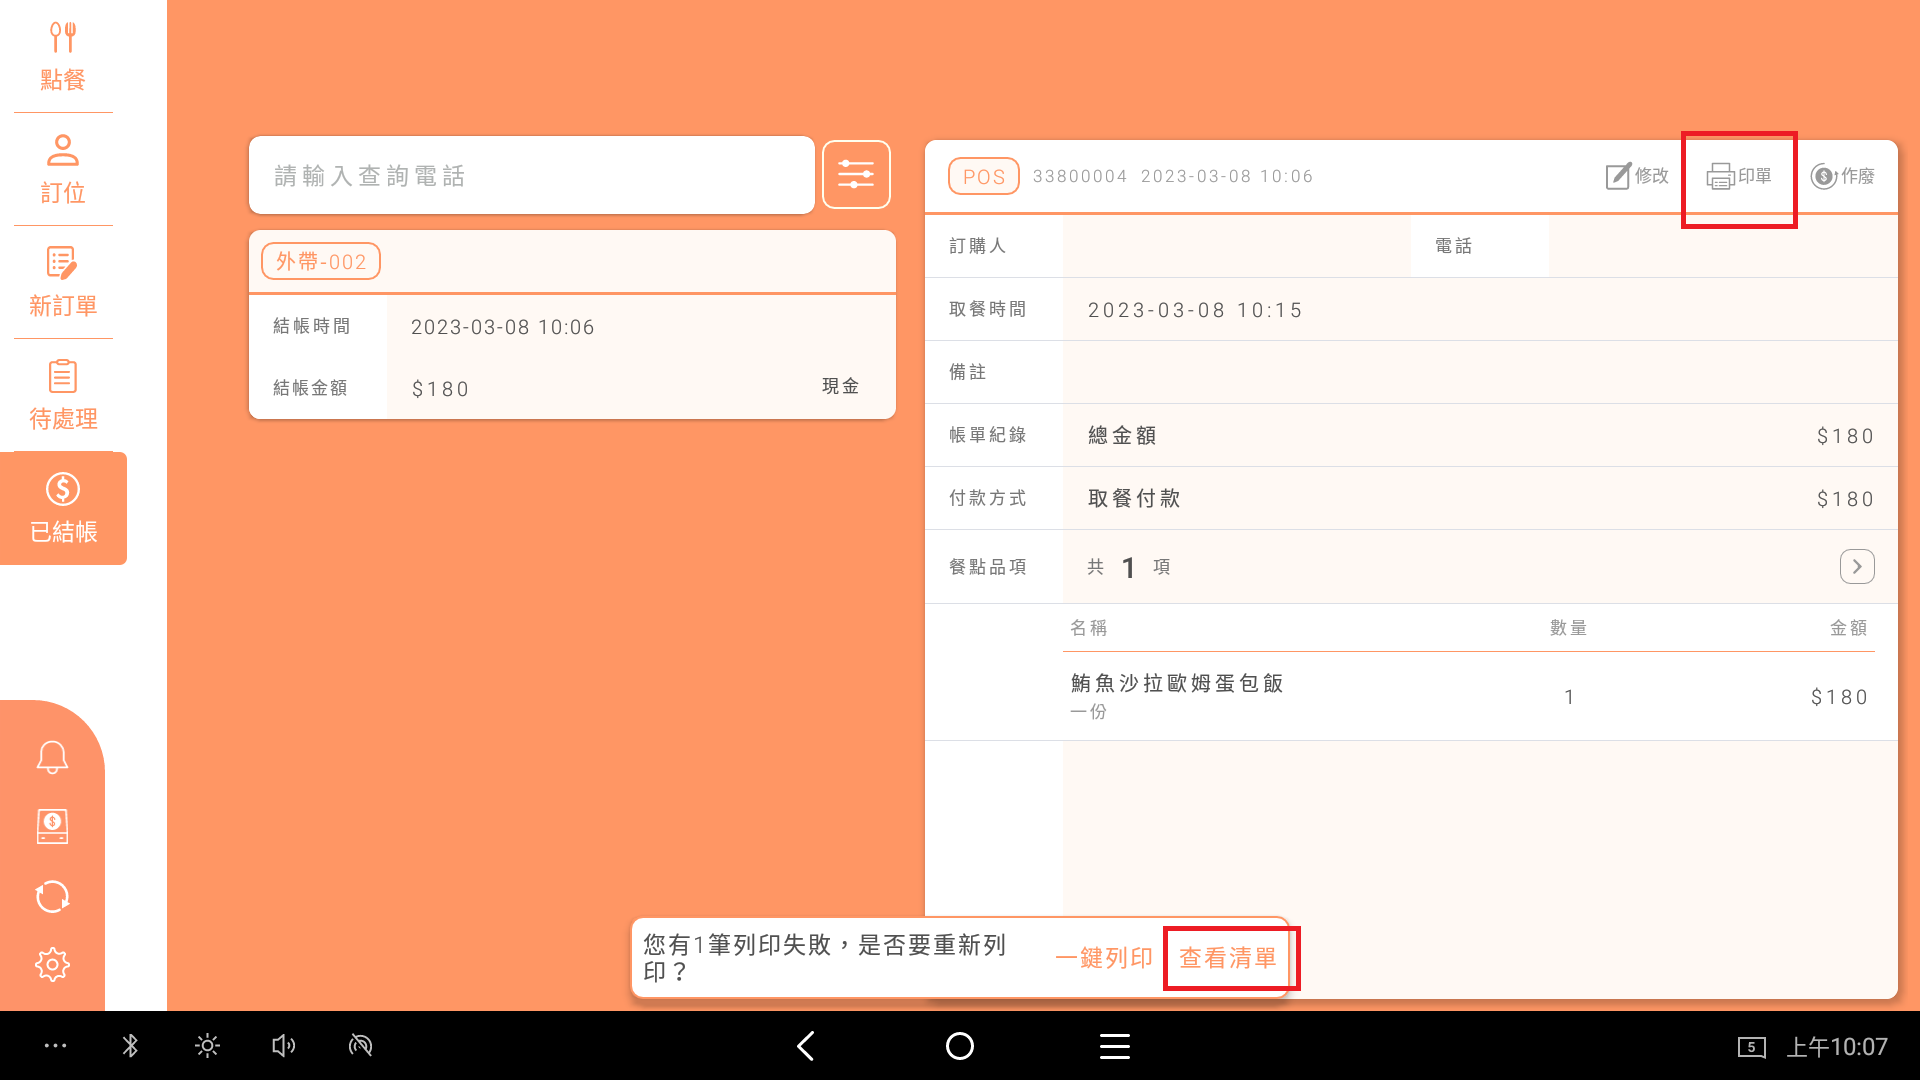Expand the 餐點品項 items chevron

[x=1856, y=566]
